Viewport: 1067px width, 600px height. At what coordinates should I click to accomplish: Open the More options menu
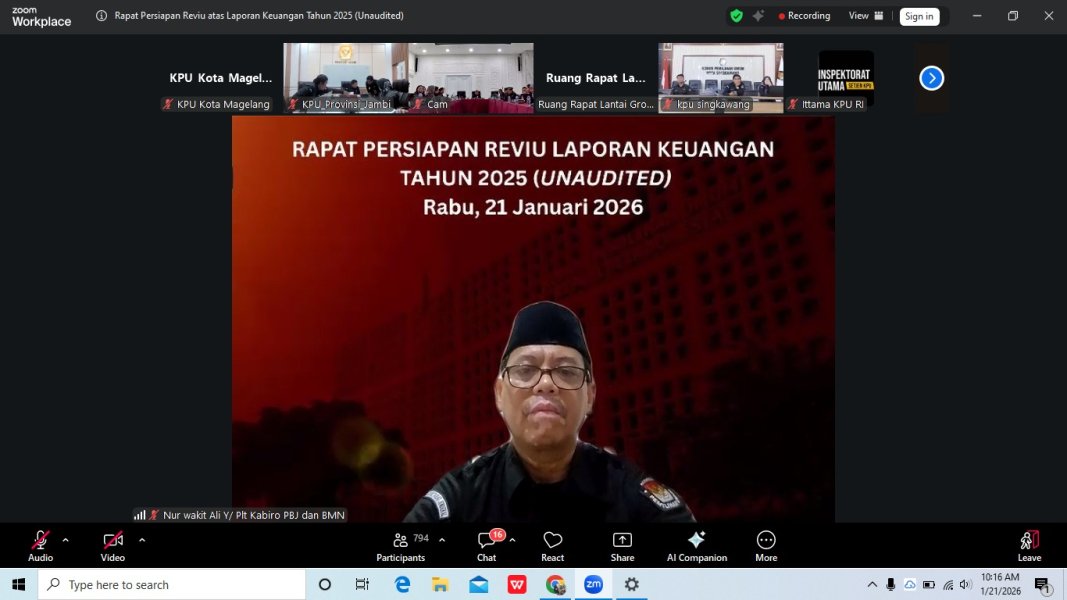[x=766, y=545]
